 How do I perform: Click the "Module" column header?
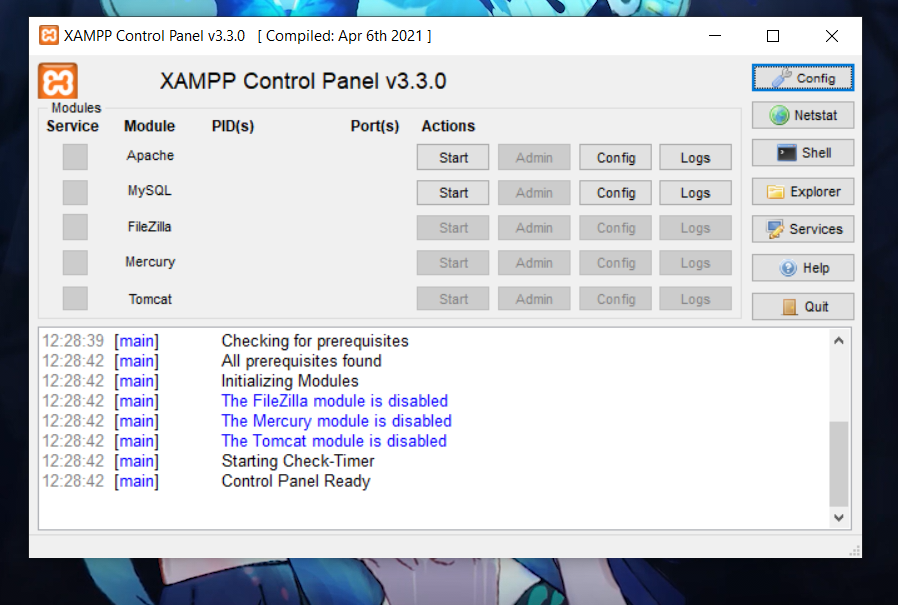click(149, 126)
